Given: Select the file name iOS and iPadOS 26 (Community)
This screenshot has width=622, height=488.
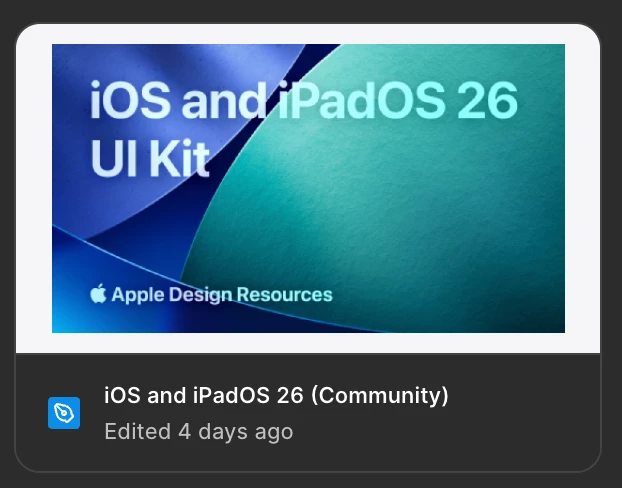Looking at the screenshot, I should pyautogui.click(x=276, y=395).
